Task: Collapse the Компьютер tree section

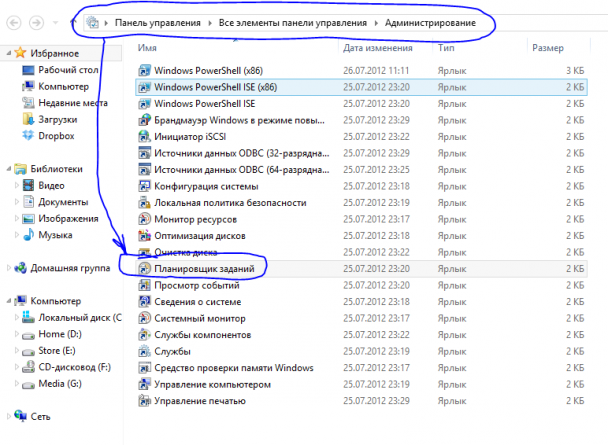Action: tap(9, 301)
